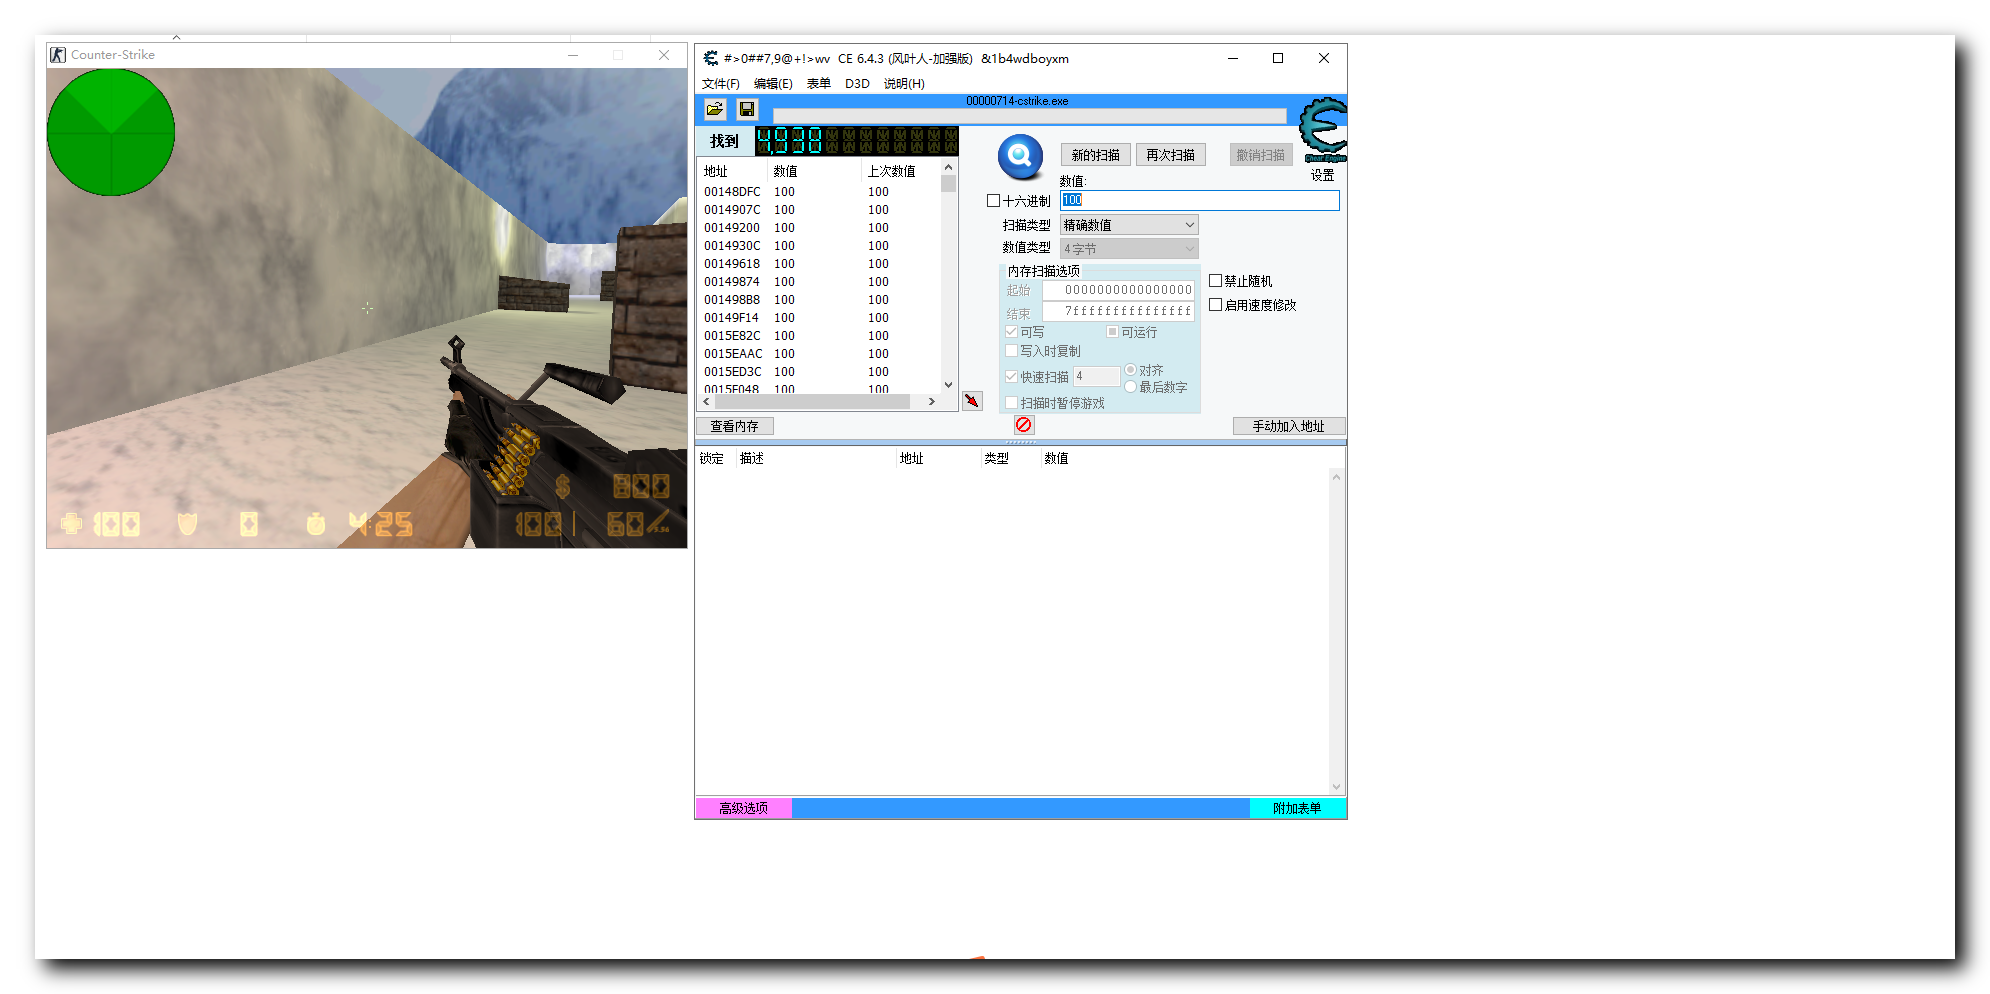Toggle the 扫描时暂停游戏 checkbox
This screenshot has height=994, width=1990.
point(1011,403)
